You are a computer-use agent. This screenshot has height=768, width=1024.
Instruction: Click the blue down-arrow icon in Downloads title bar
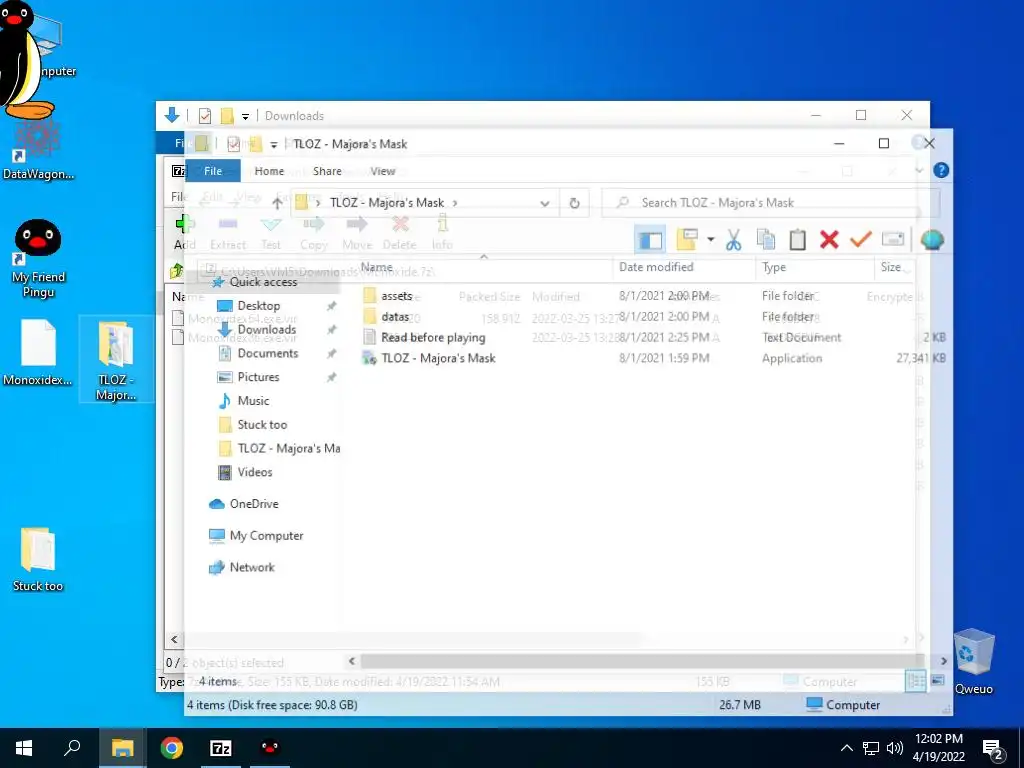pyautogui.click(x=172, y=116)
